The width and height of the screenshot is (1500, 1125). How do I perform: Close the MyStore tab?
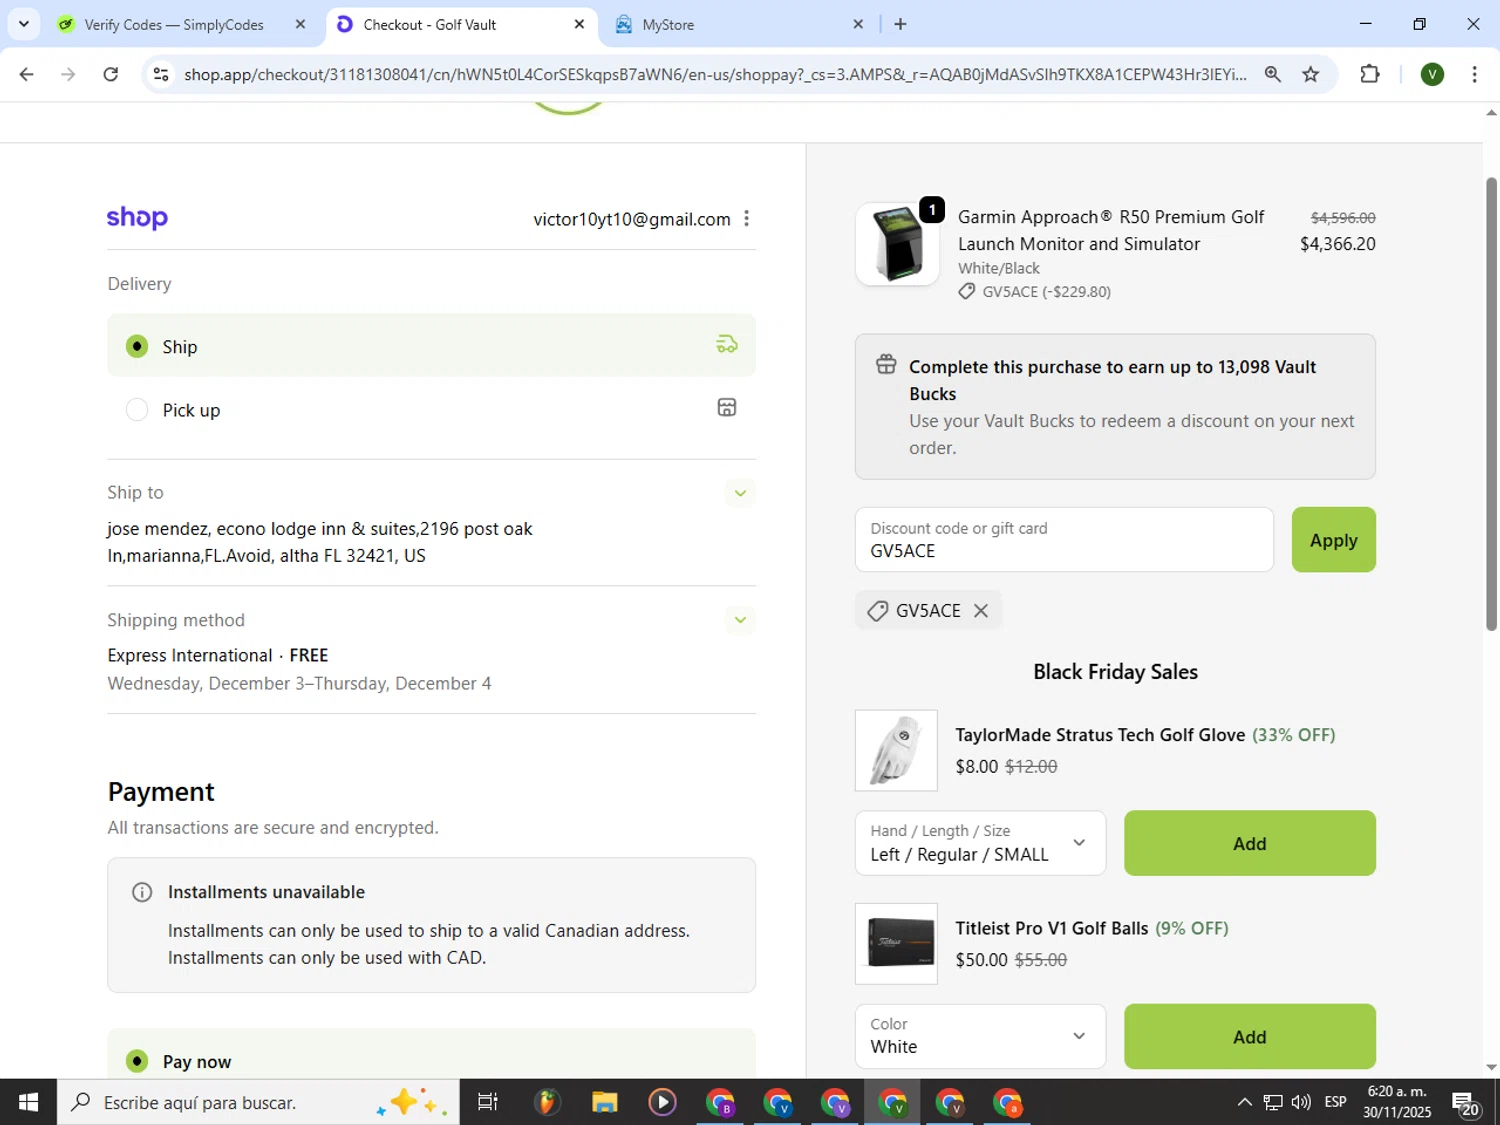tap(858, 24)
